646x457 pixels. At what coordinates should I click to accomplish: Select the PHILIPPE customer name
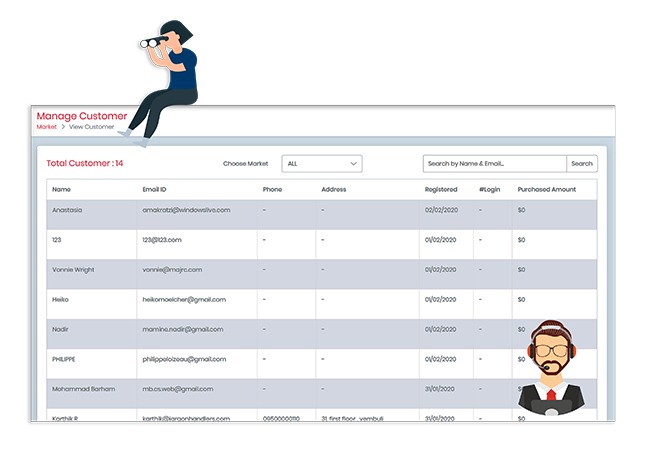[63, 359]
